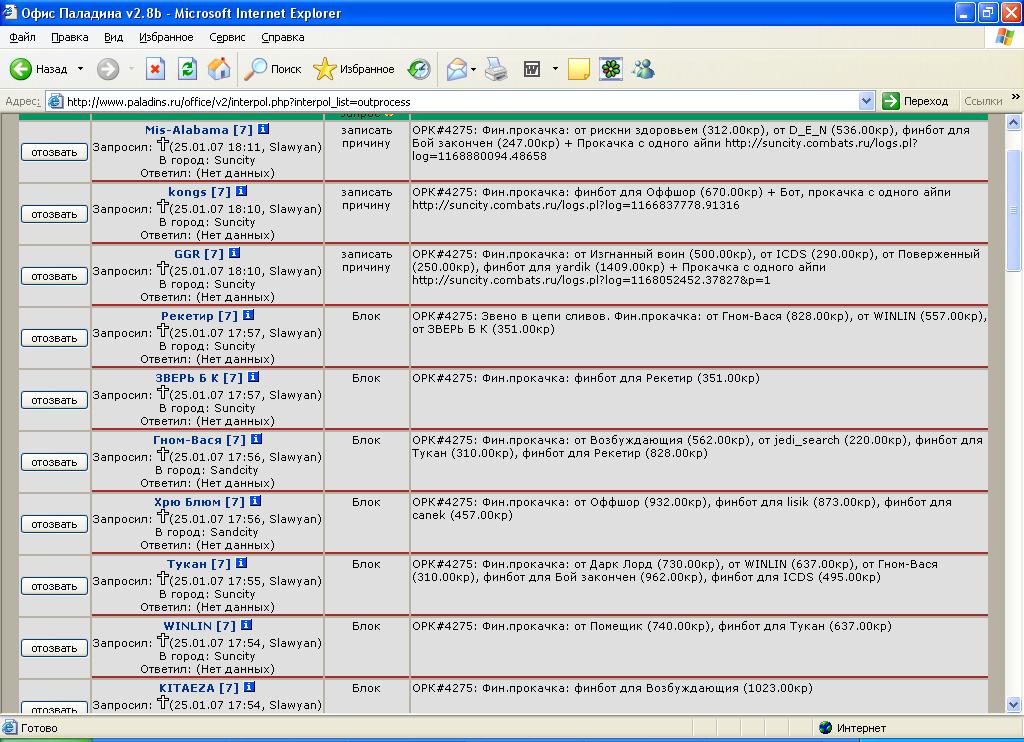The height and width of the screenshot is (742, 1024).
Task: Open the Тукан [7] profile link
Action: point(199,564)
